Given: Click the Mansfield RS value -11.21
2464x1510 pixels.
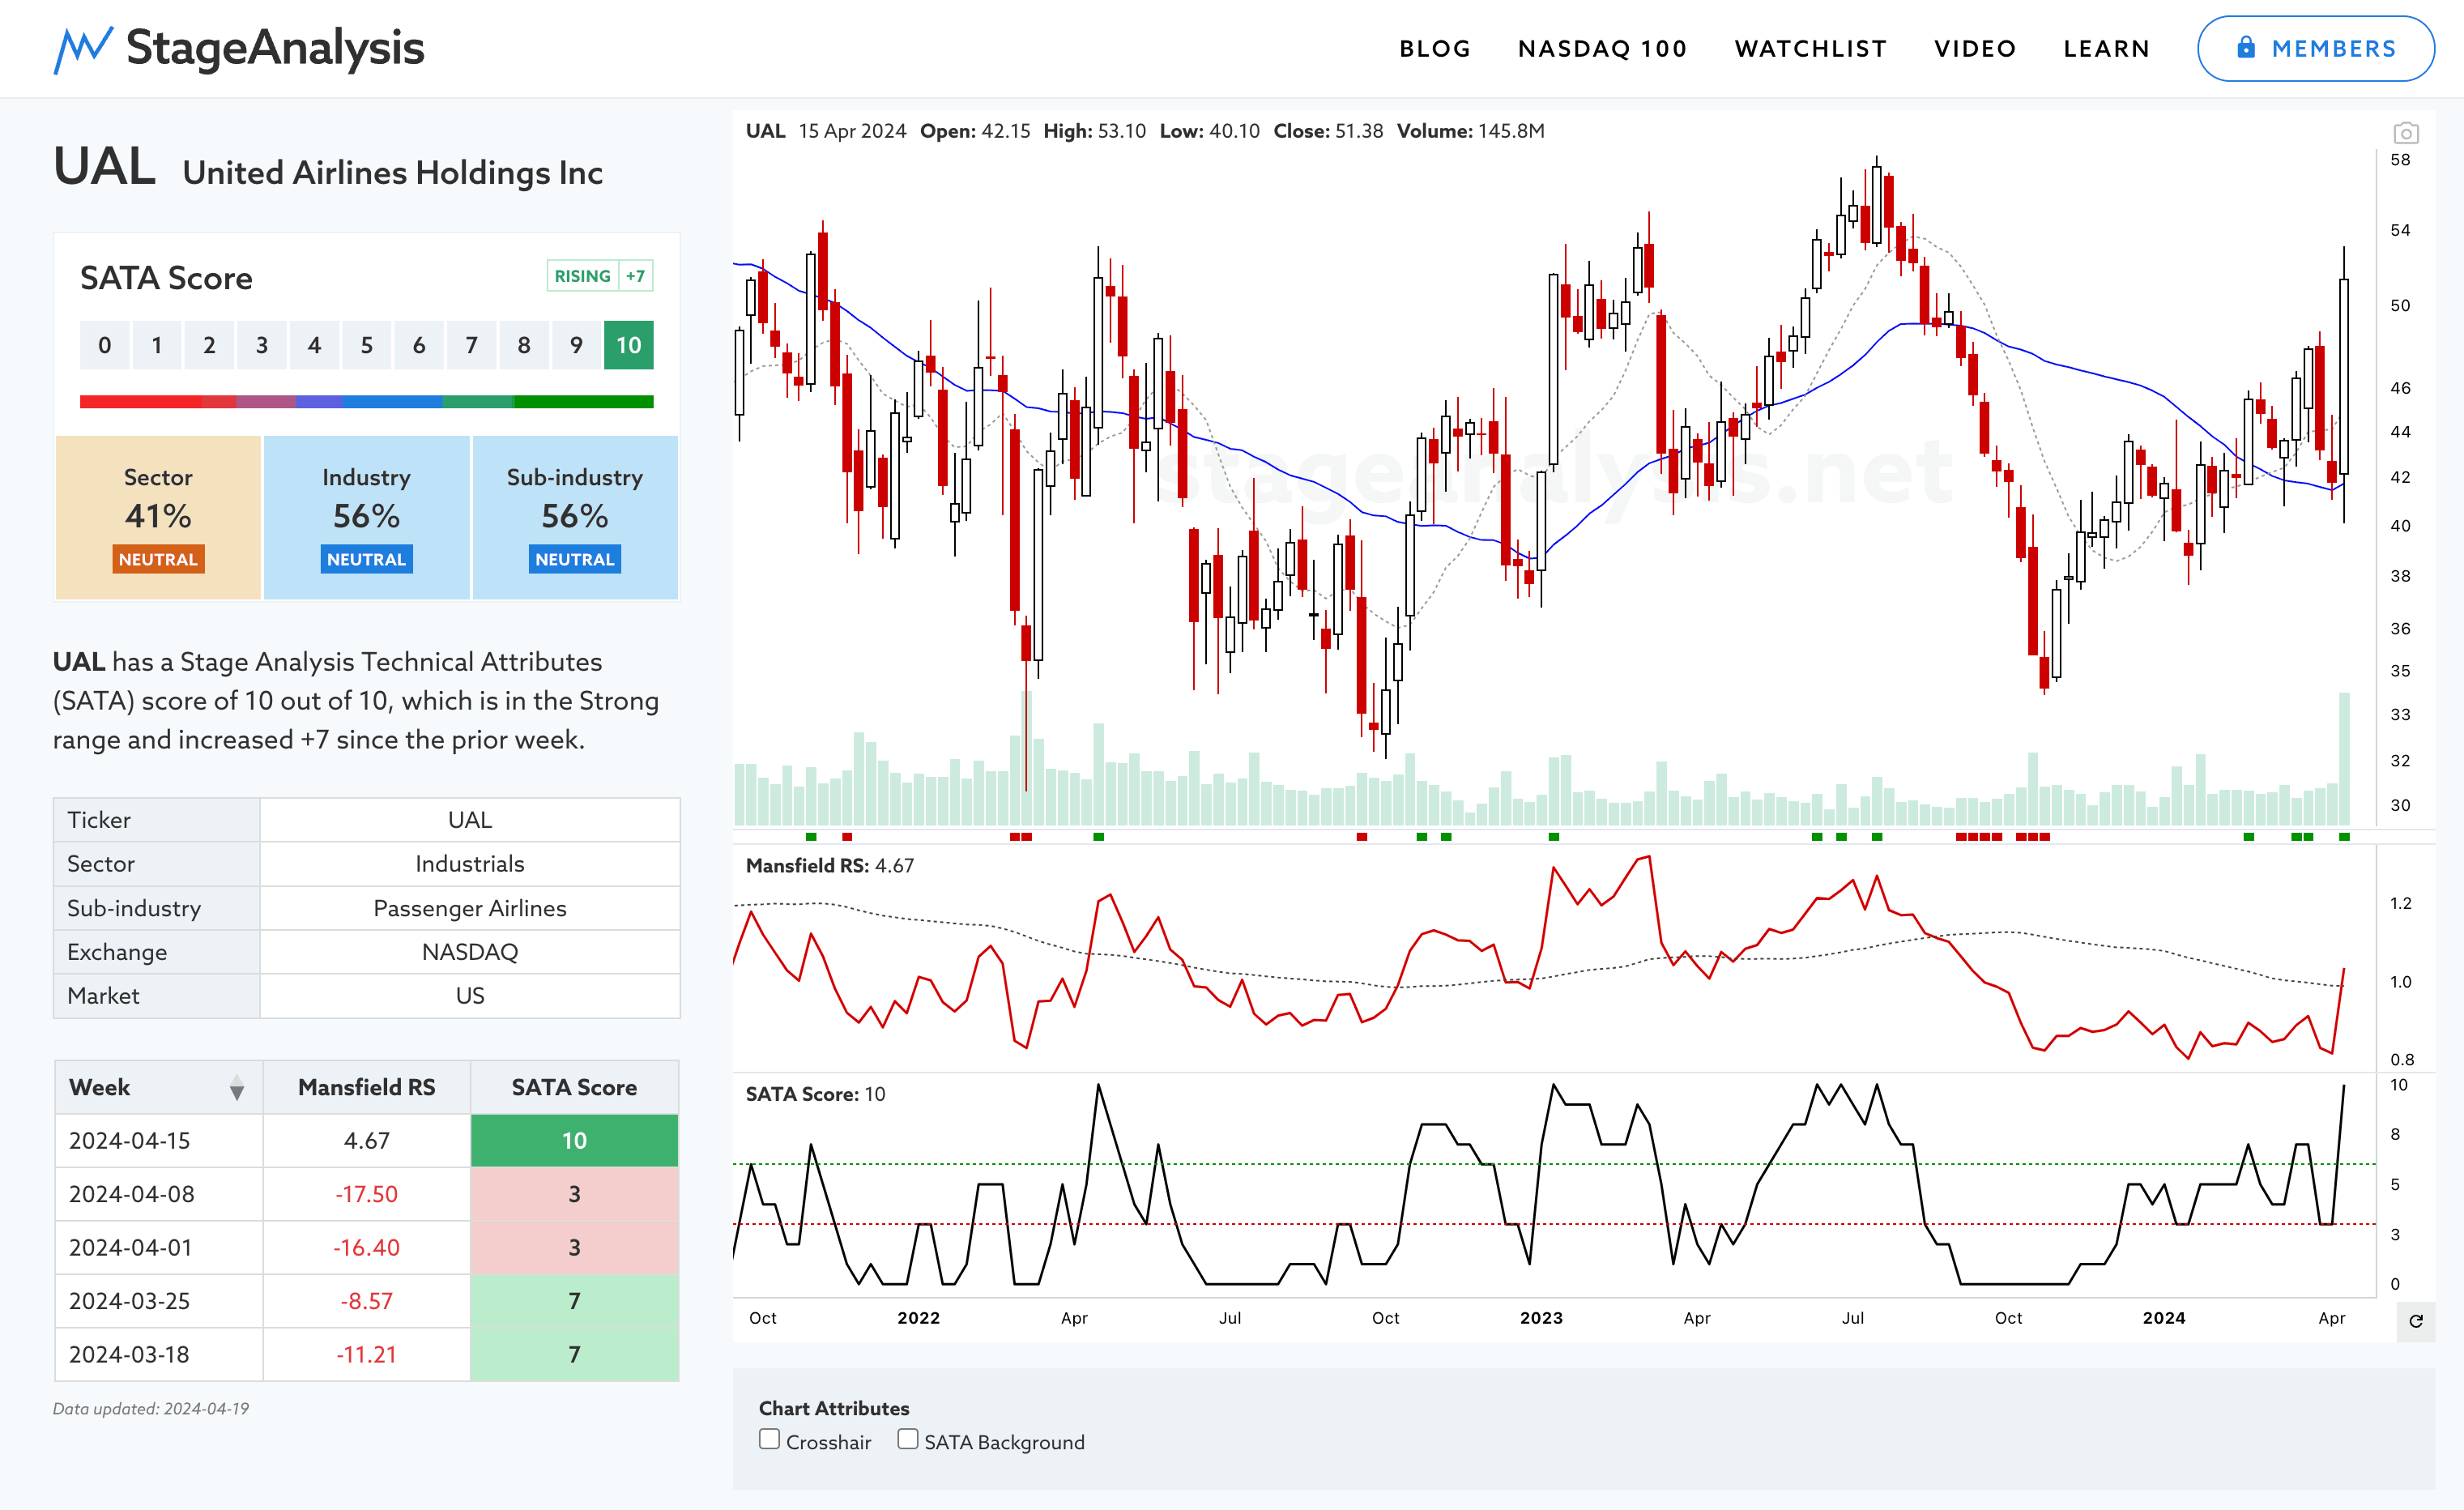Looking at the screenshot, I should tap(366, 1355).
